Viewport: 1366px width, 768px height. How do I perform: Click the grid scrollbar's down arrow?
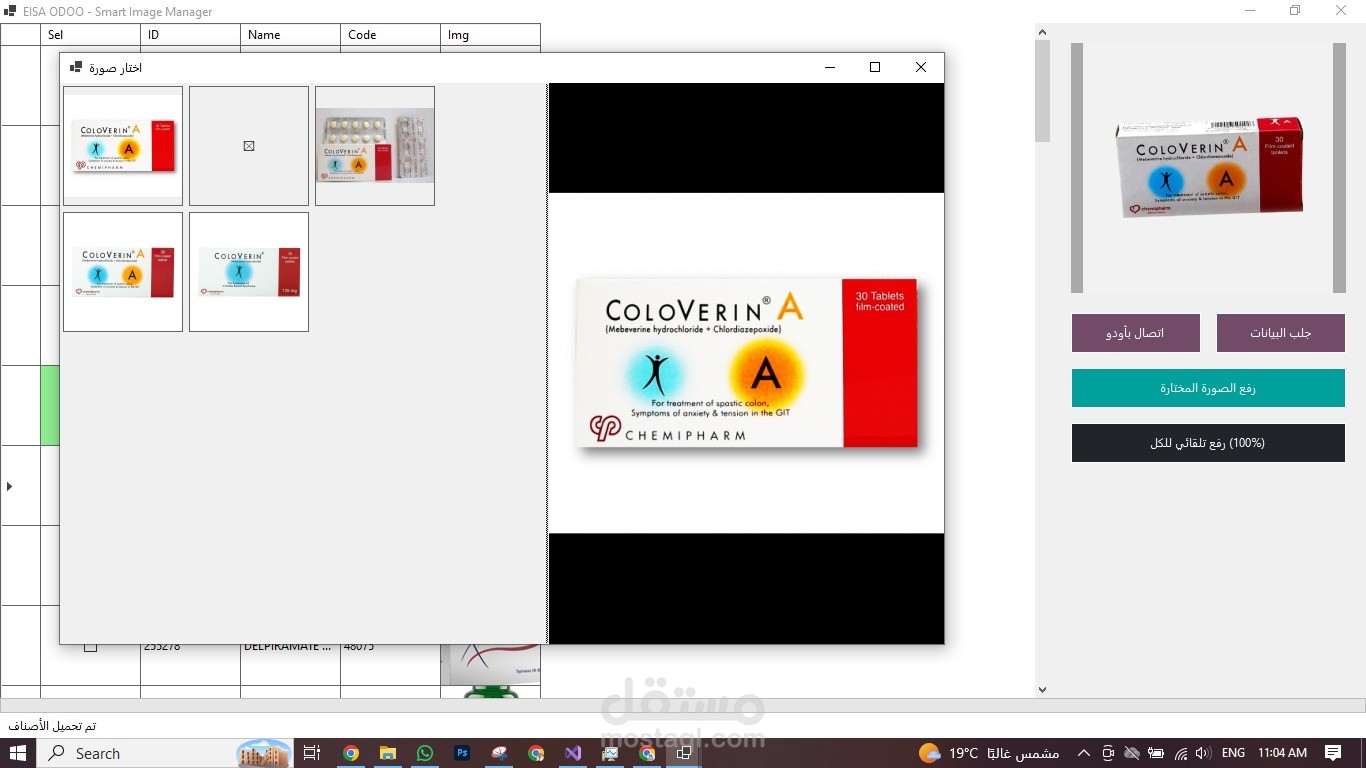(x=1042, y=689)
